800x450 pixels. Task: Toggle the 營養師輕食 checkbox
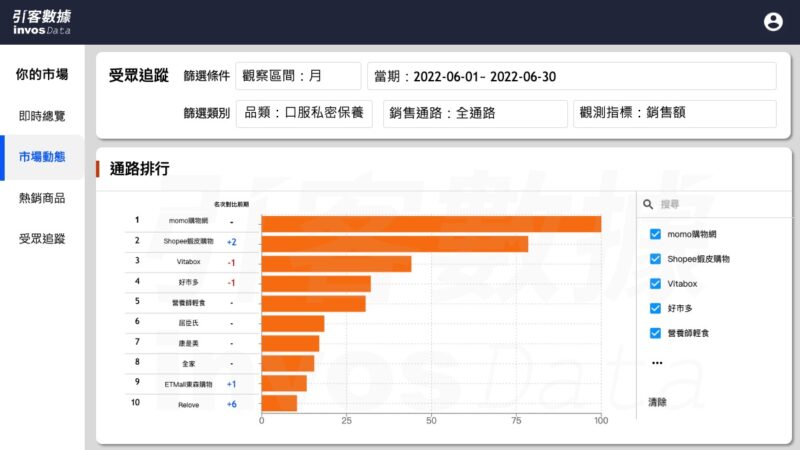(656, 333)
